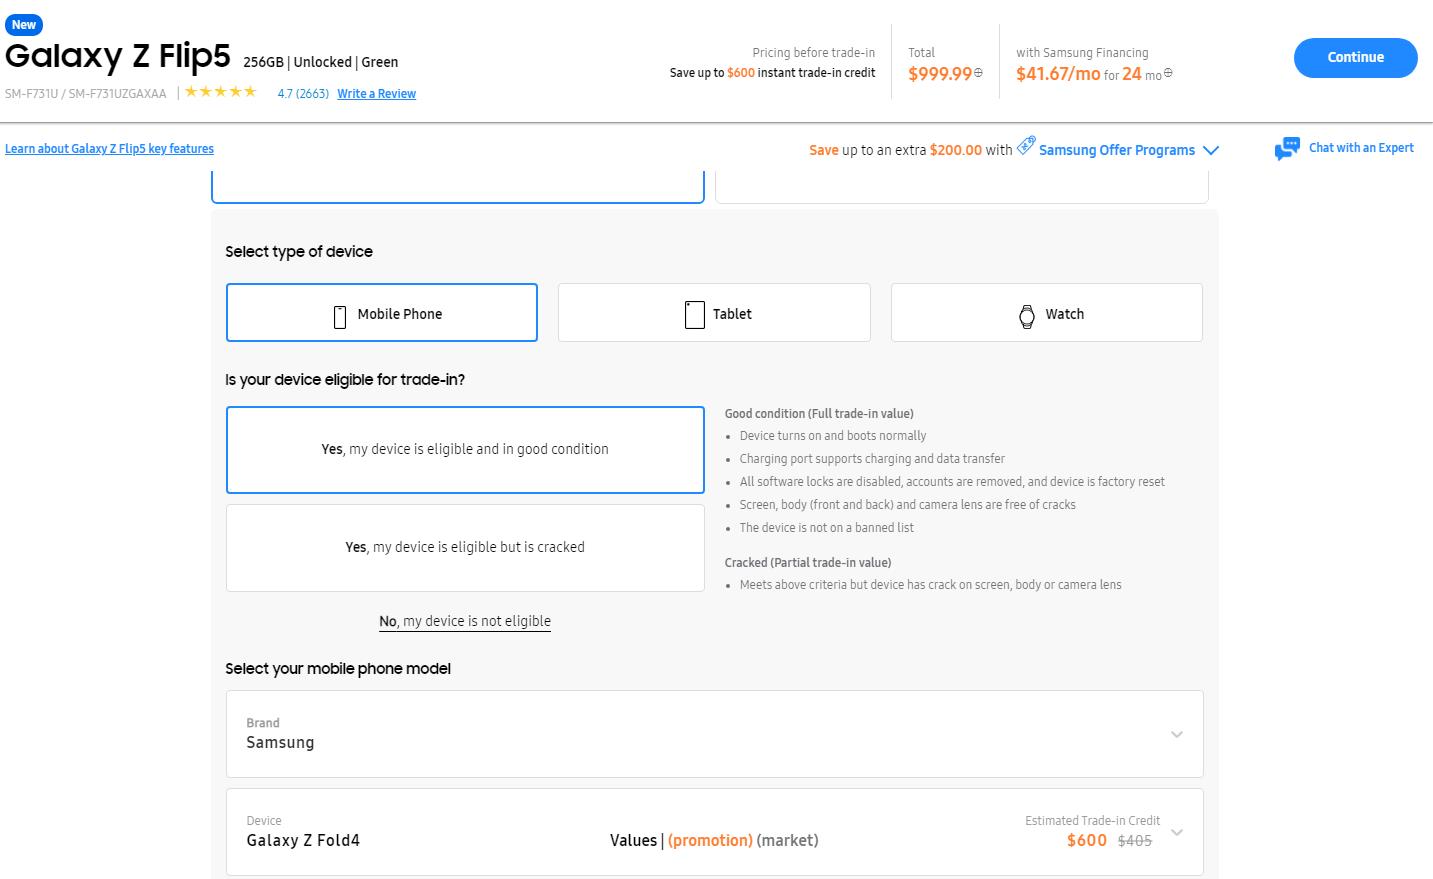The width and height of the screenshot is (1433, 879).
Task: Open Learn about Galaxy Z Flip5 key features
Action: [109, 149]
